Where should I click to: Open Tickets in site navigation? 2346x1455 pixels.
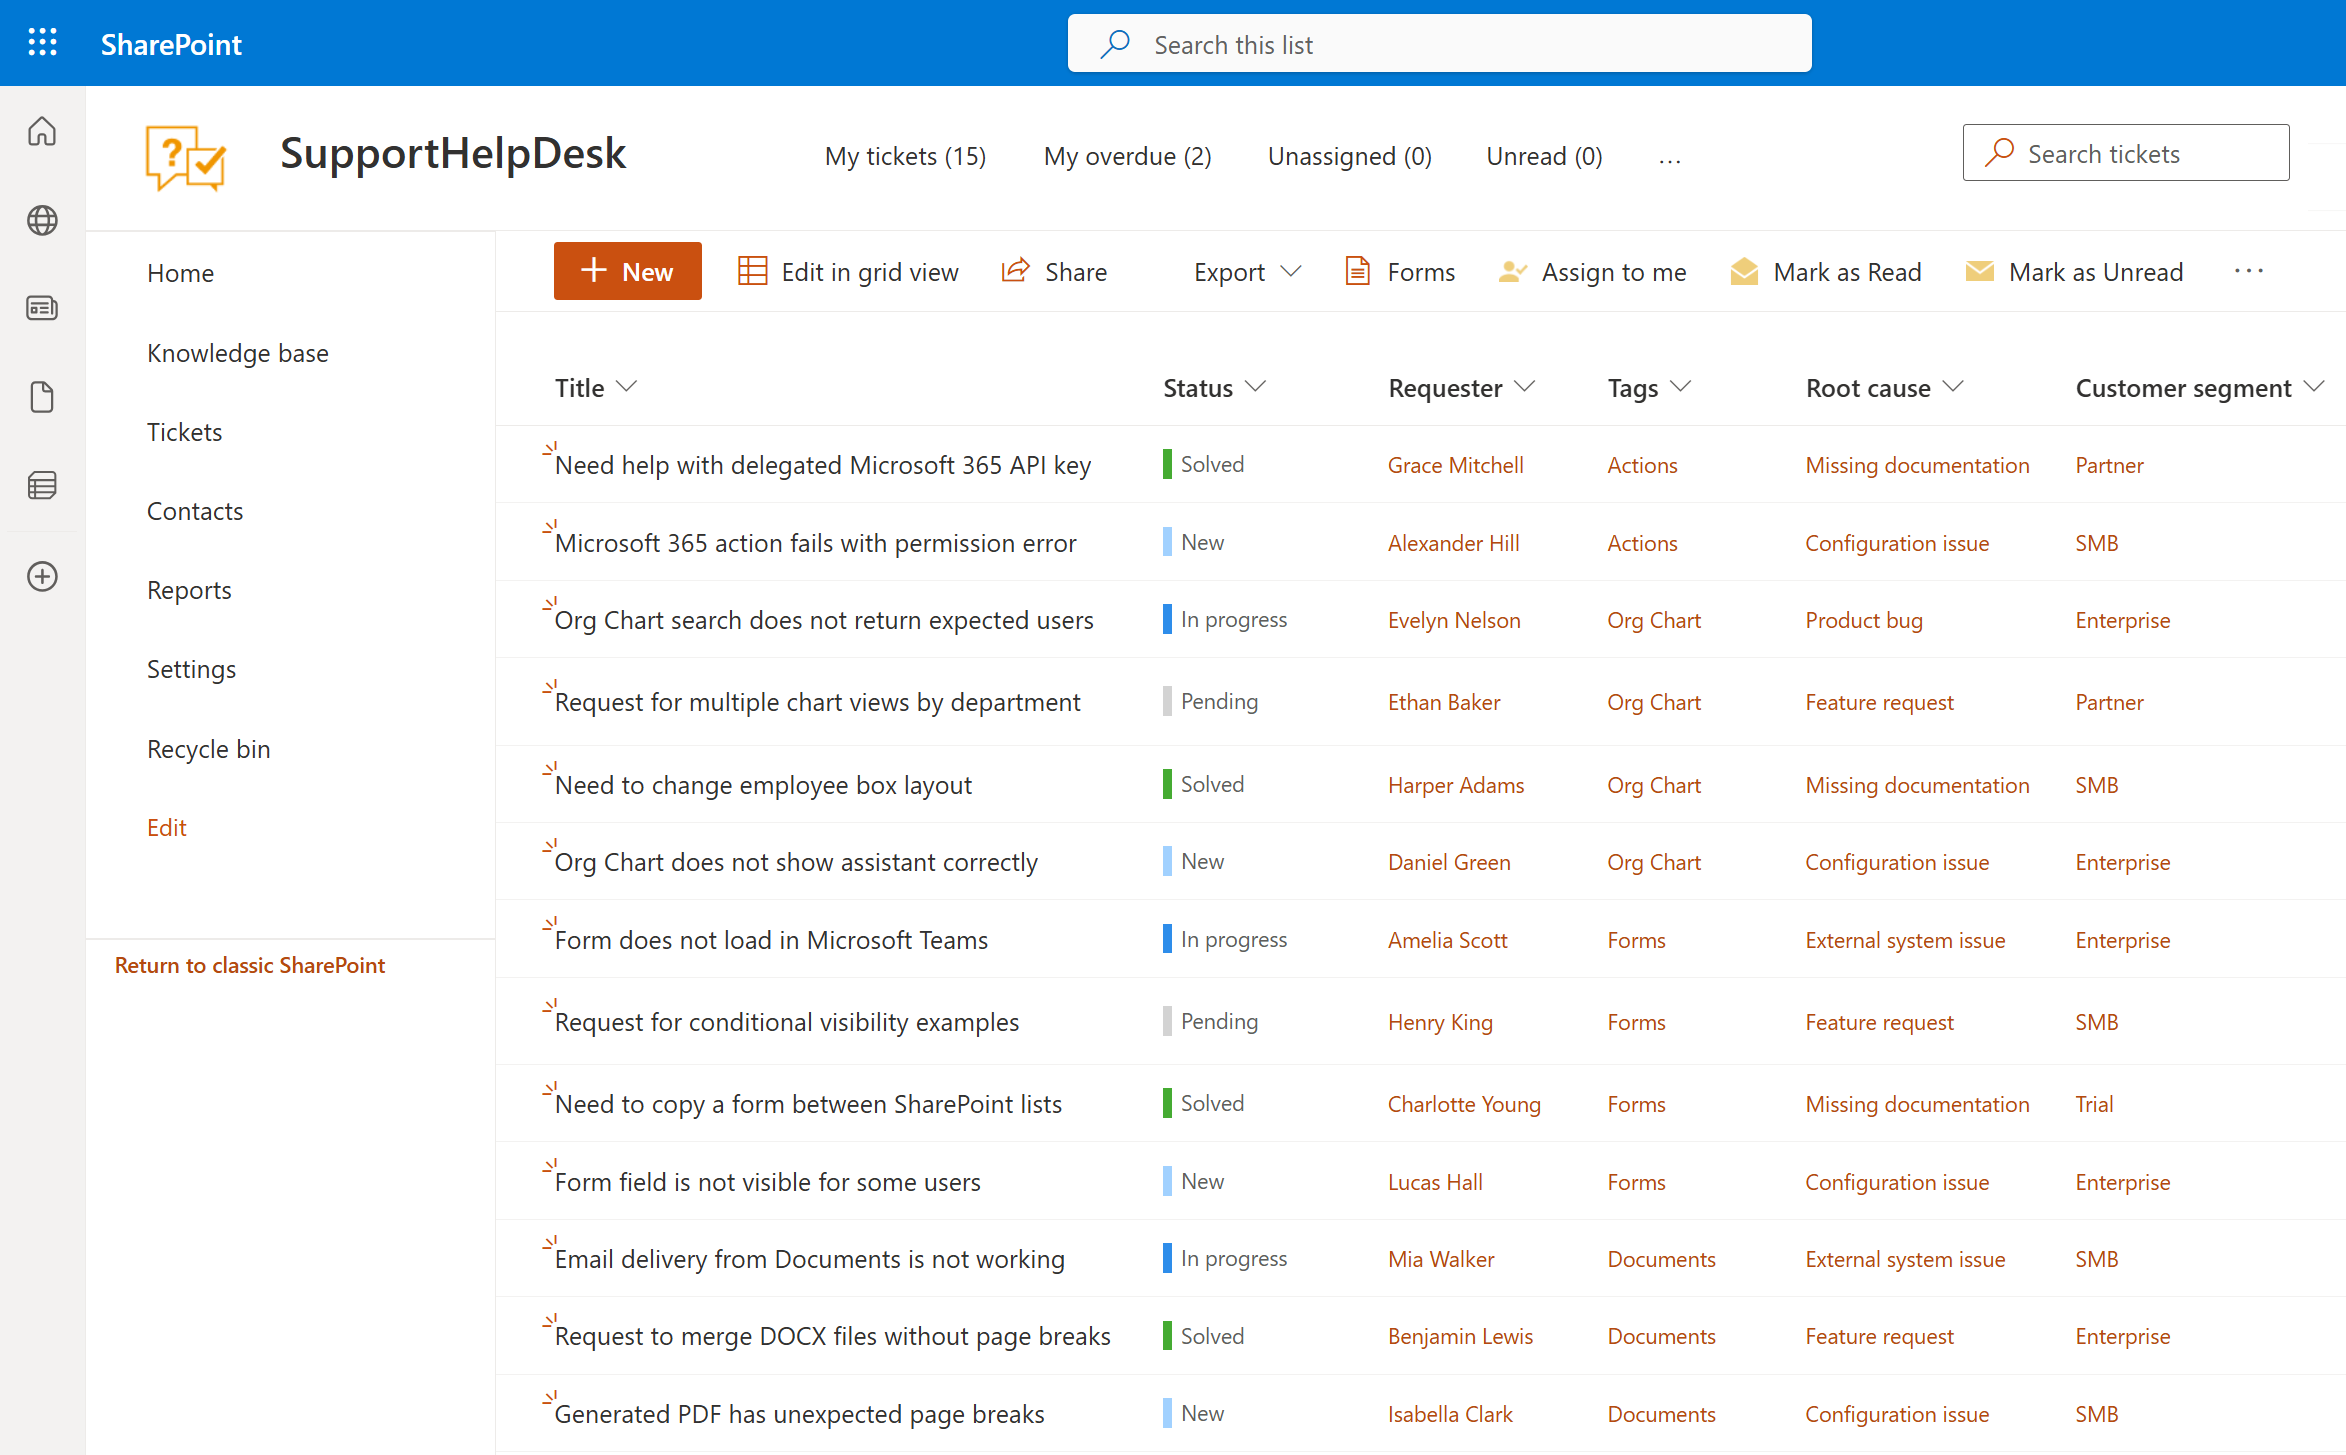pos(184,432)
